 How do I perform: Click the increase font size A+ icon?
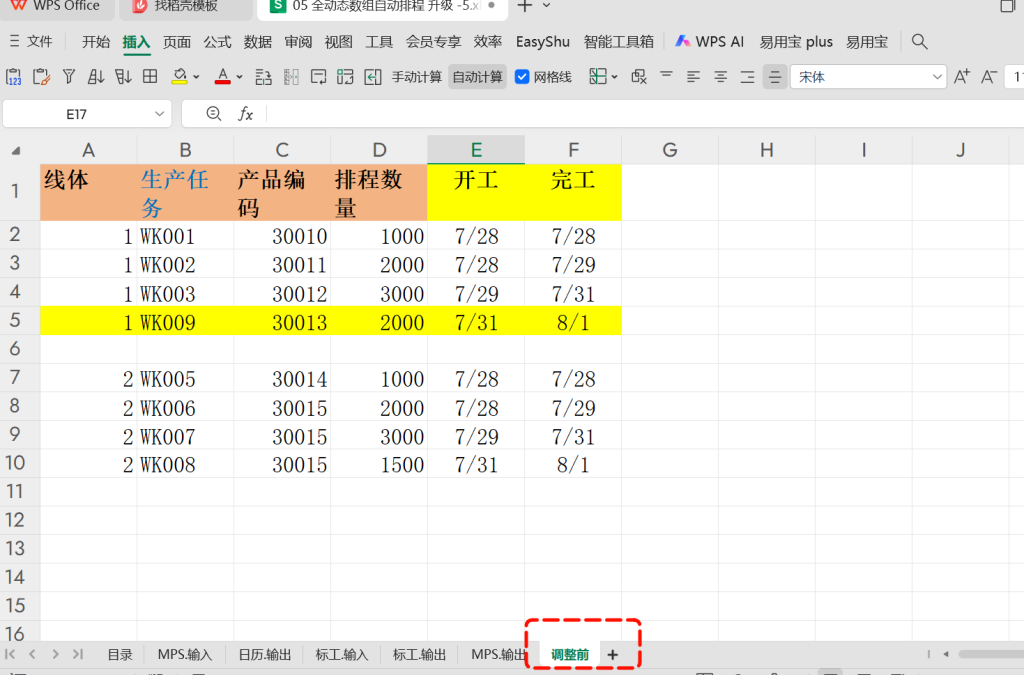pyautogui.click(x=961, y=77)
